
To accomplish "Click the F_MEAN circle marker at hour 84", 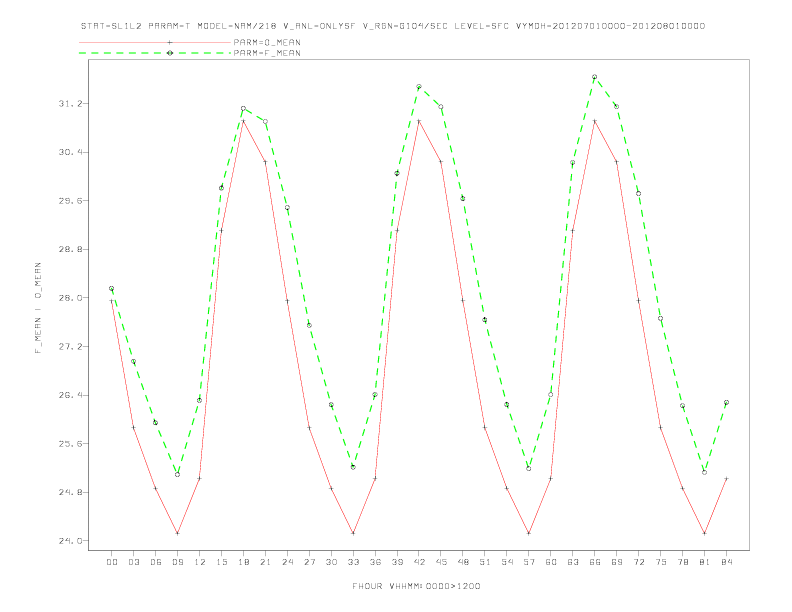I will 726,402.
